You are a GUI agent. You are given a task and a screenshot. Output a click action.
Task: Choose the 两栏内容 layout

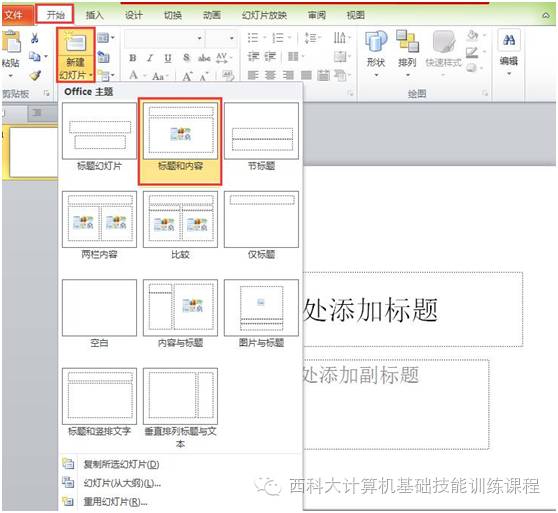99,226
